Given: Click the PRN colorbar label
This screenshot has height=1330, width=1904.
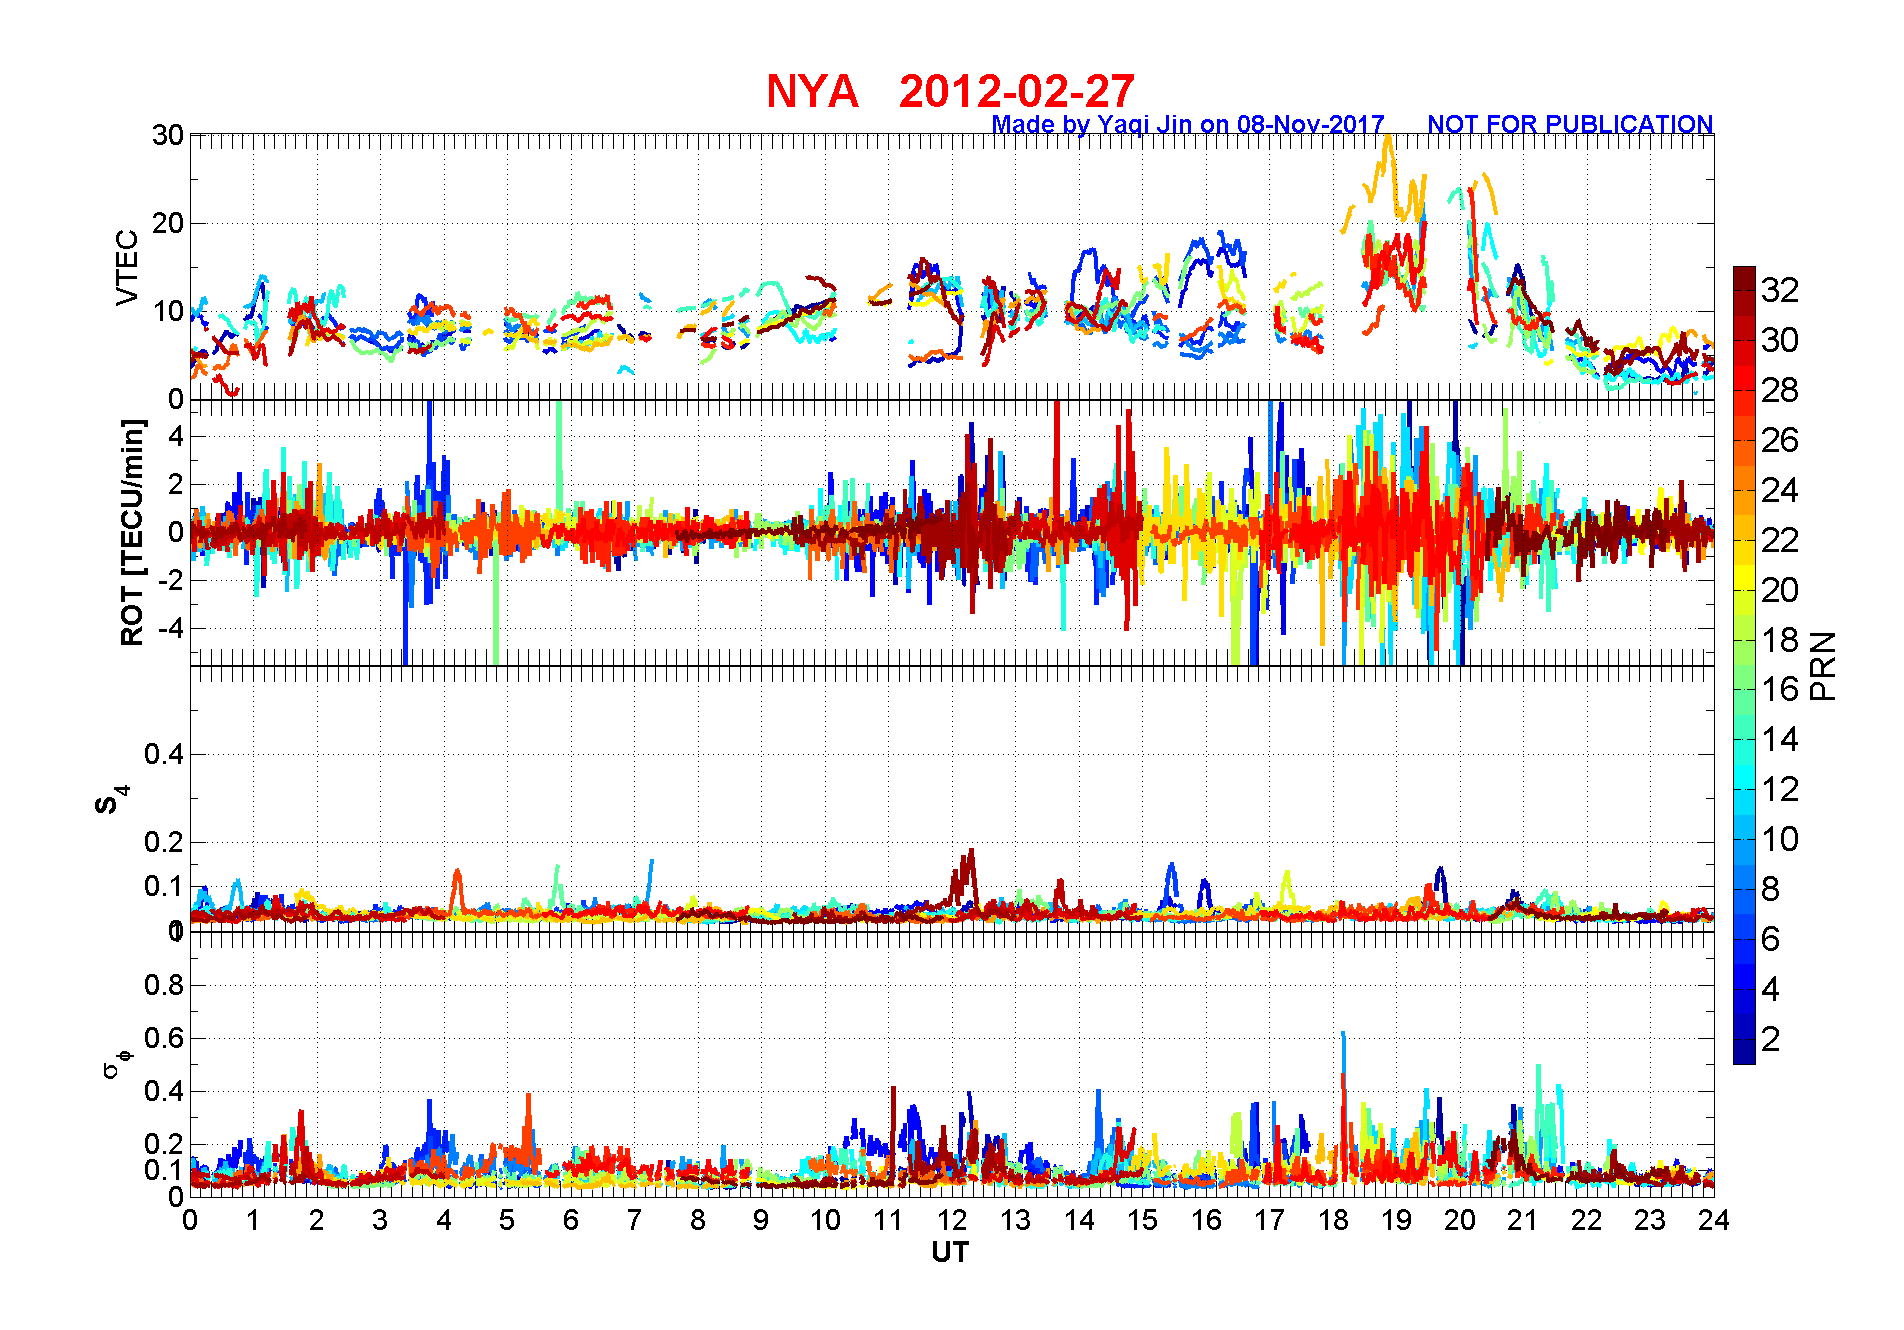Looking at the screenshot, I should click(1823, 665).
